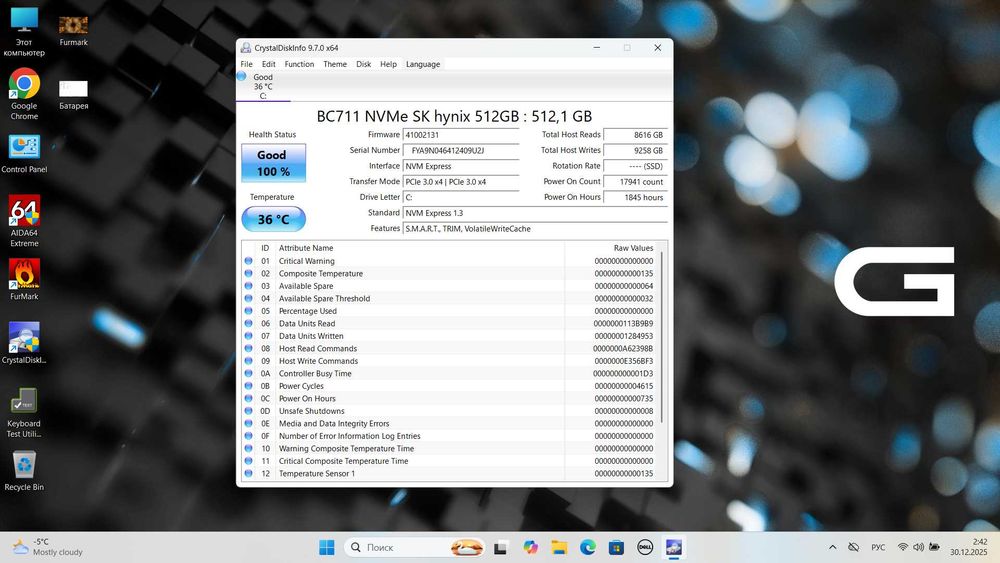
Task: Show hidden system tray icons
Action: coord(832,547)
